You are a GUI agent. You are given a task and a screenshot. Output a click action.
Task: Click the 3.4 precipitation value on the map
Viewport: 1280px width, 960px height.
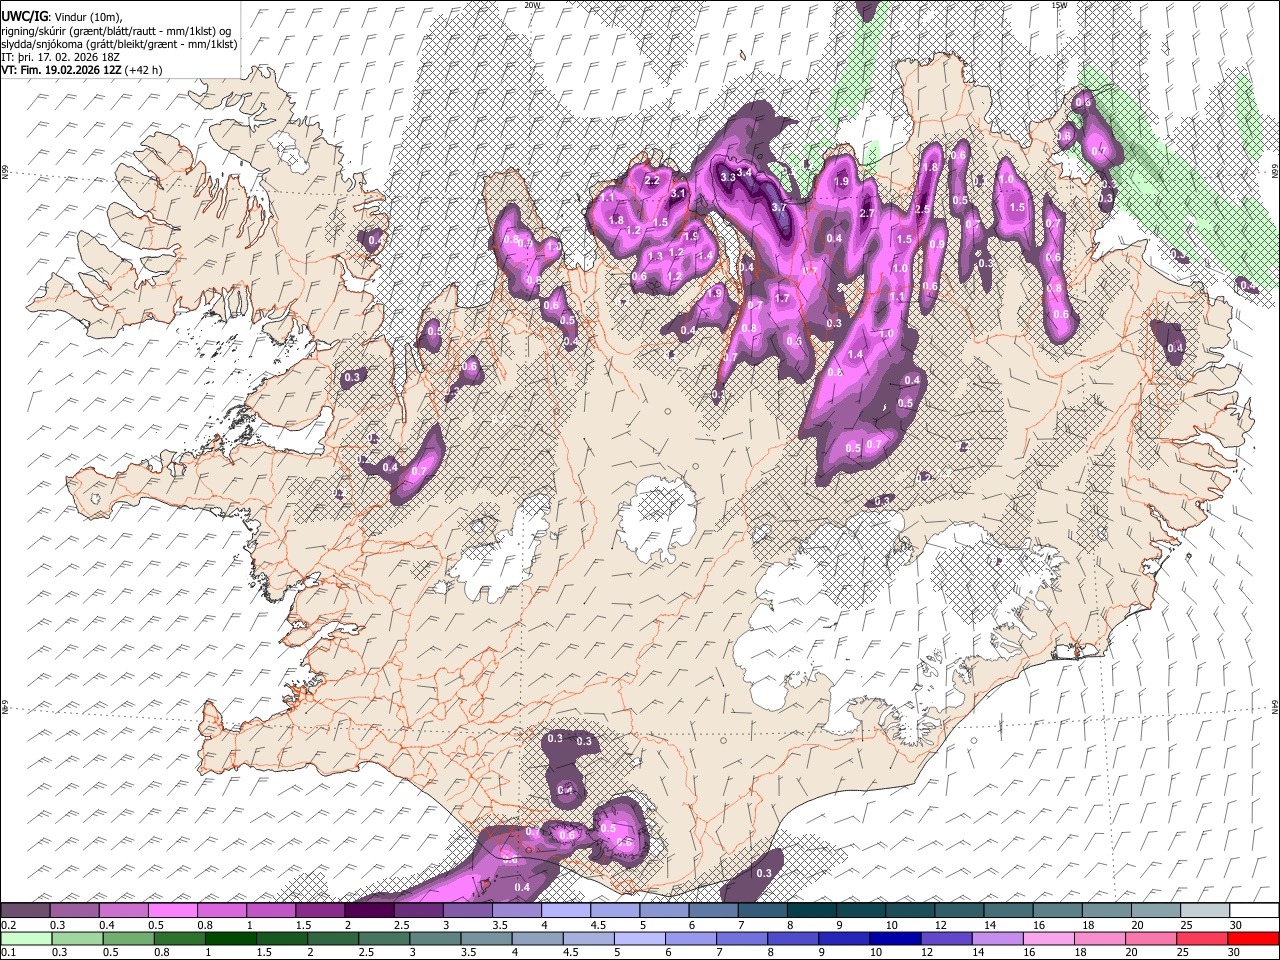point(744,173)
